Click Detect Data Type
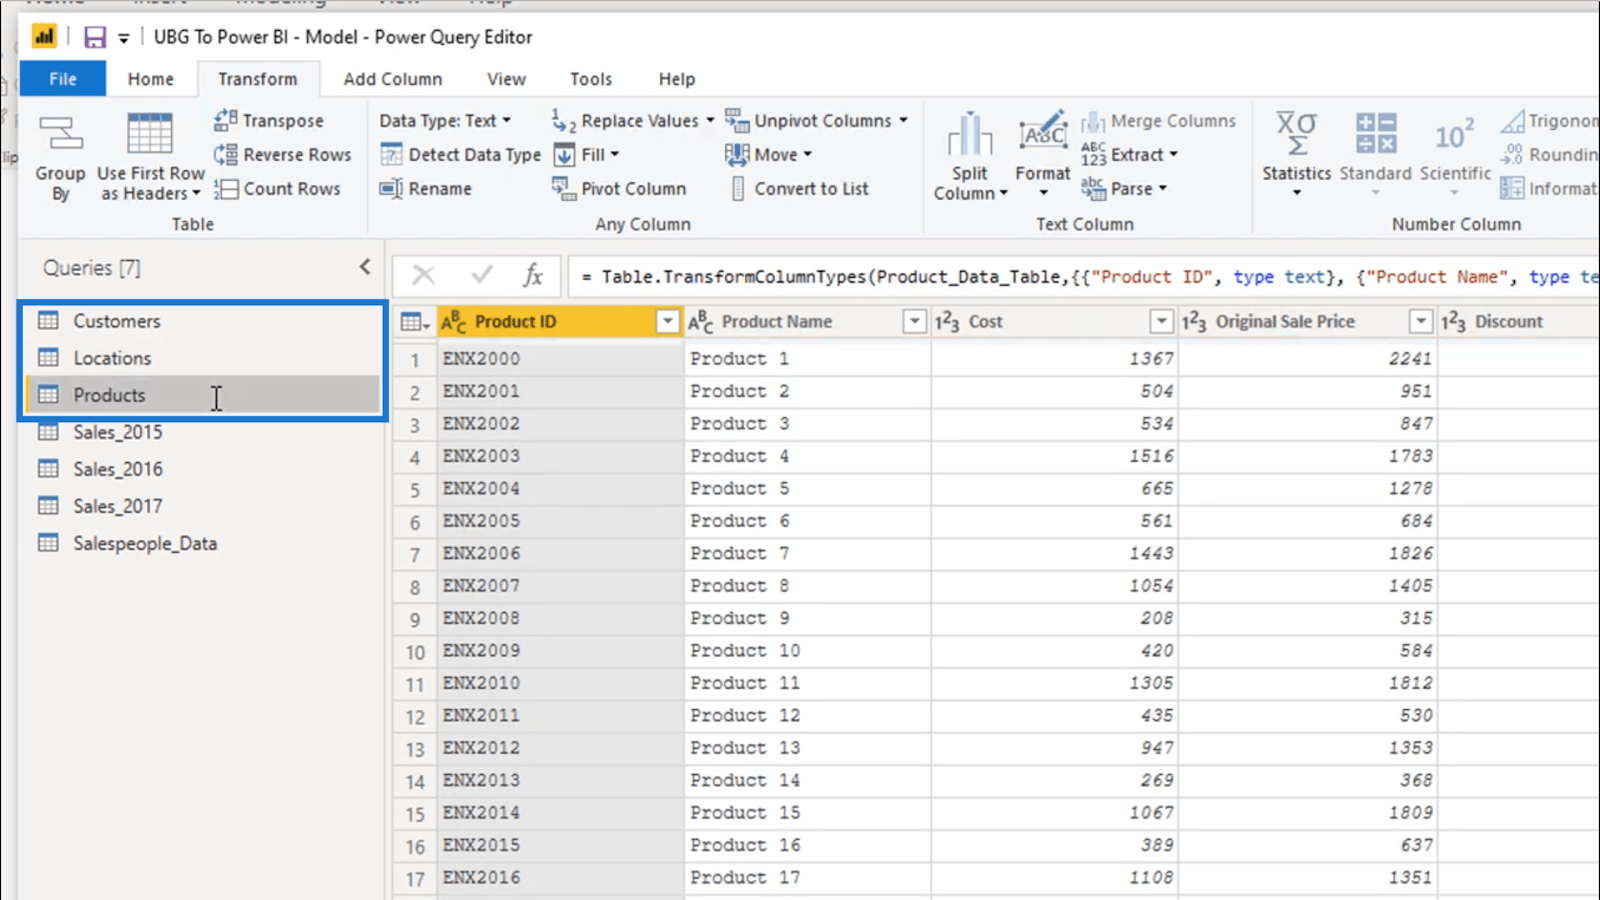This screenshot has width=1600, height=900. tap(460, 155)
